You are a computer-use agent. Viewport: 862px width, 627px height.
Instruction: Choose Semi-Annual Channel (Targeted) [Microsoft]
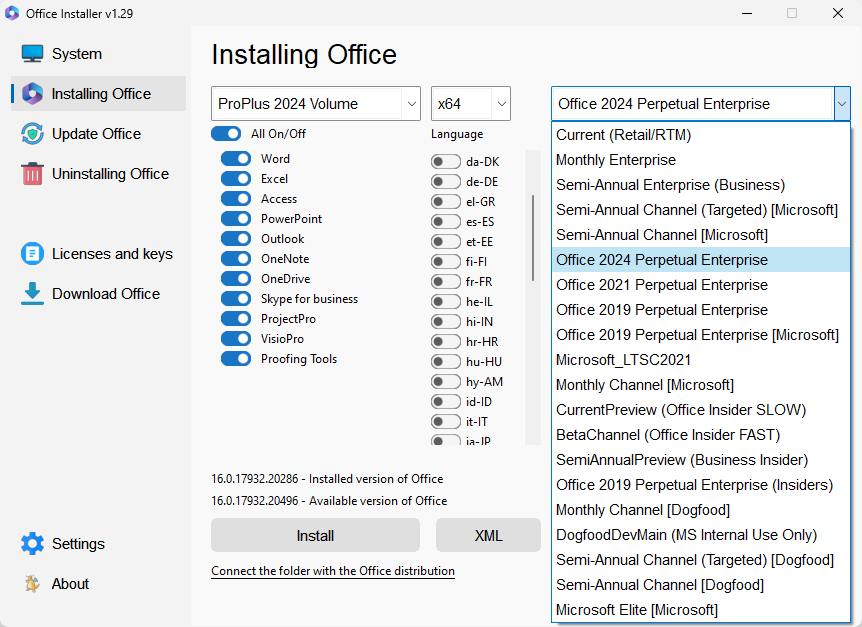tap(700, 210)
